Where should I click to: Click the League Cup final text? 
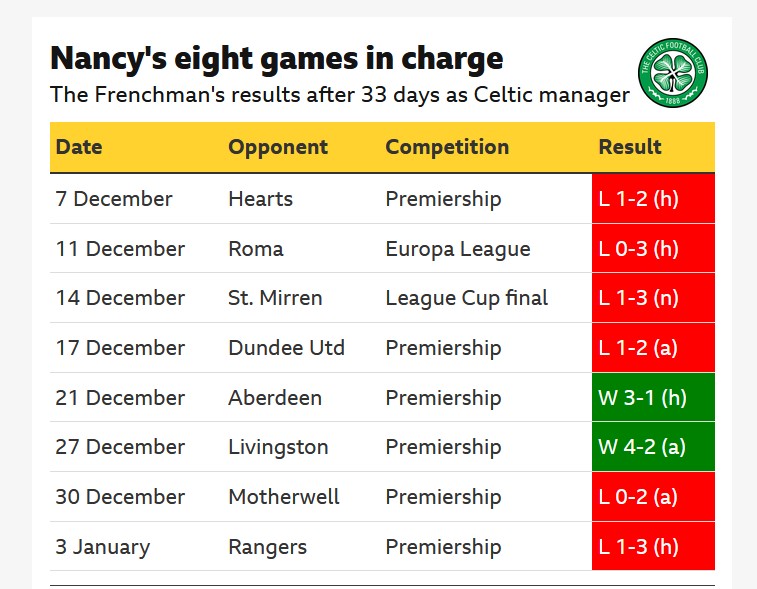(x=467, y=298)
